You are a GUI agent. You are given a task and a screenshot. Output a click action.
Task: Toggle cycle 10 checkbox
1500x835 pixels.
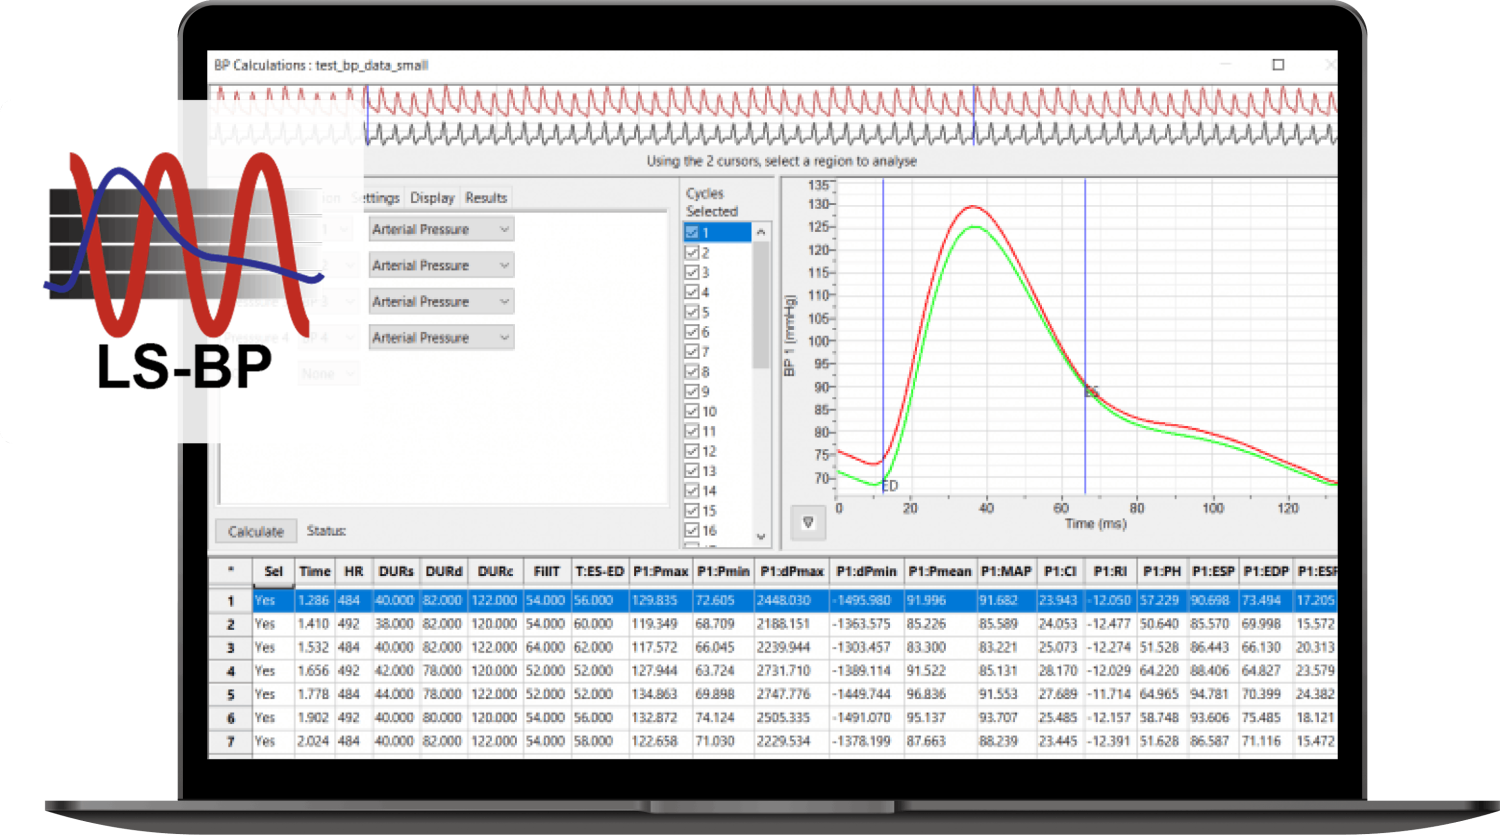pyautogui.click(x=692, y=411)
